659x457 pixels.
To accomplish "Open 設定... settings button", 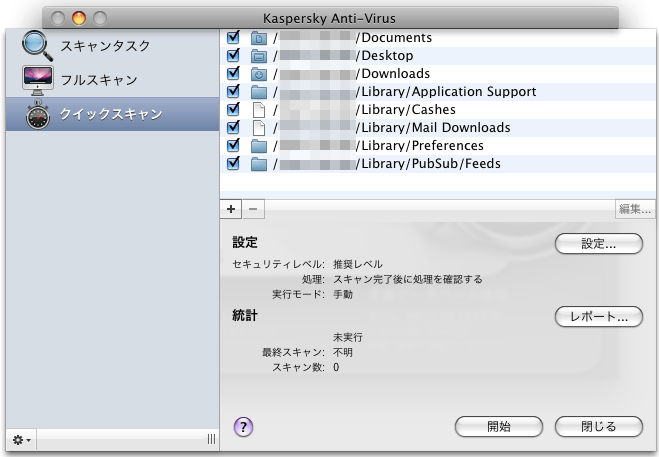I will (598, 244).
